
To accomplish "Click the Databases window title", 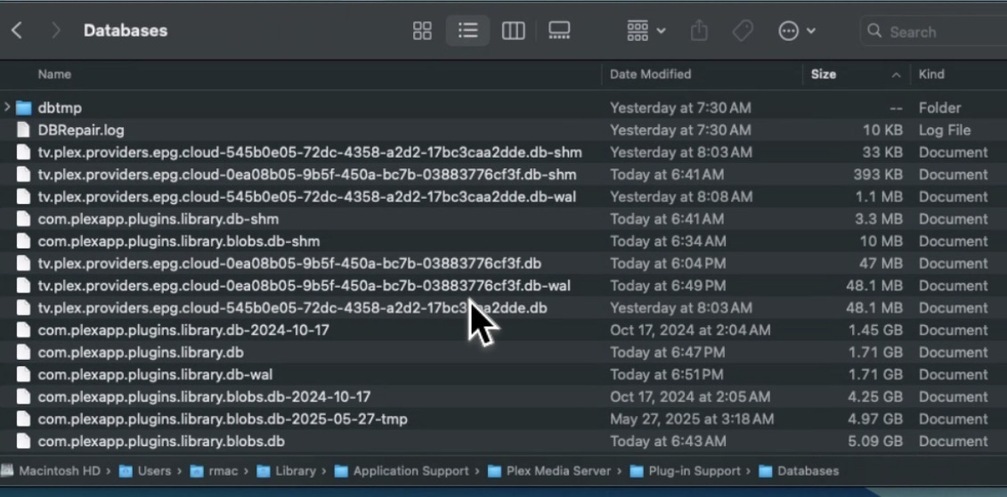I will tap(125, 31).
